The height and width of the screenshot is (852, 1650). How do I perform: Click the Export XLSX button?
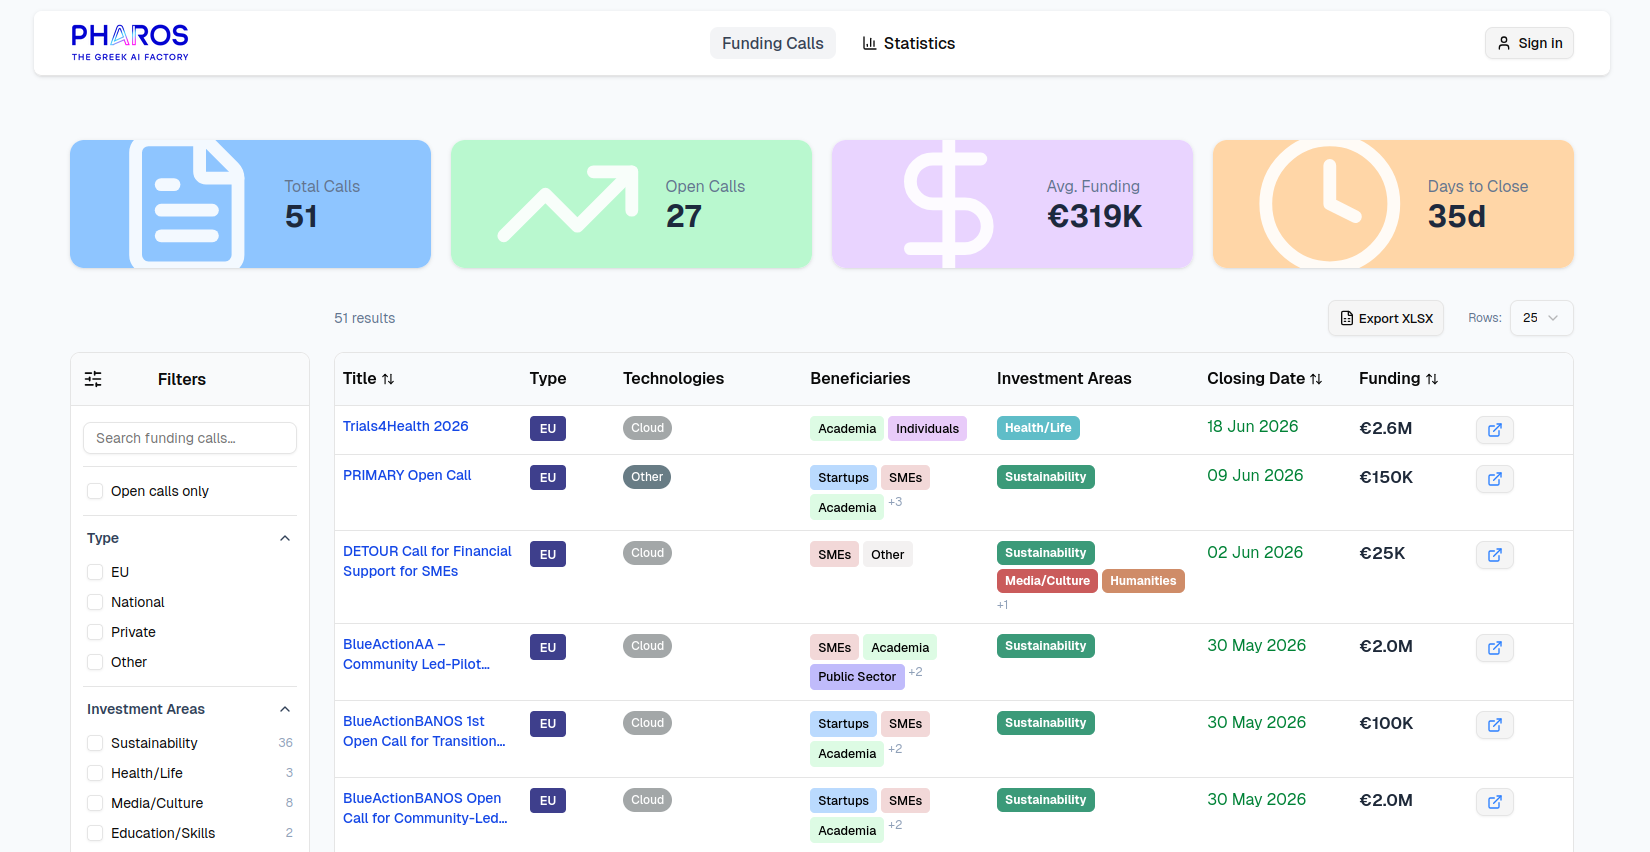pyautogui.click(x=1386, y=318)
